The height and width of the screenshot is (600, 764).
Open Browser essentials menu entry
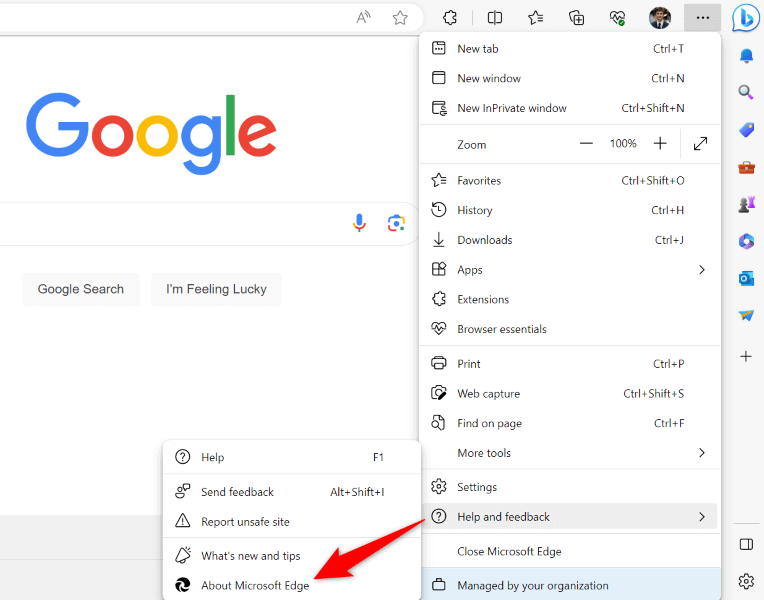pyautogui.click(x=570, y=329)
